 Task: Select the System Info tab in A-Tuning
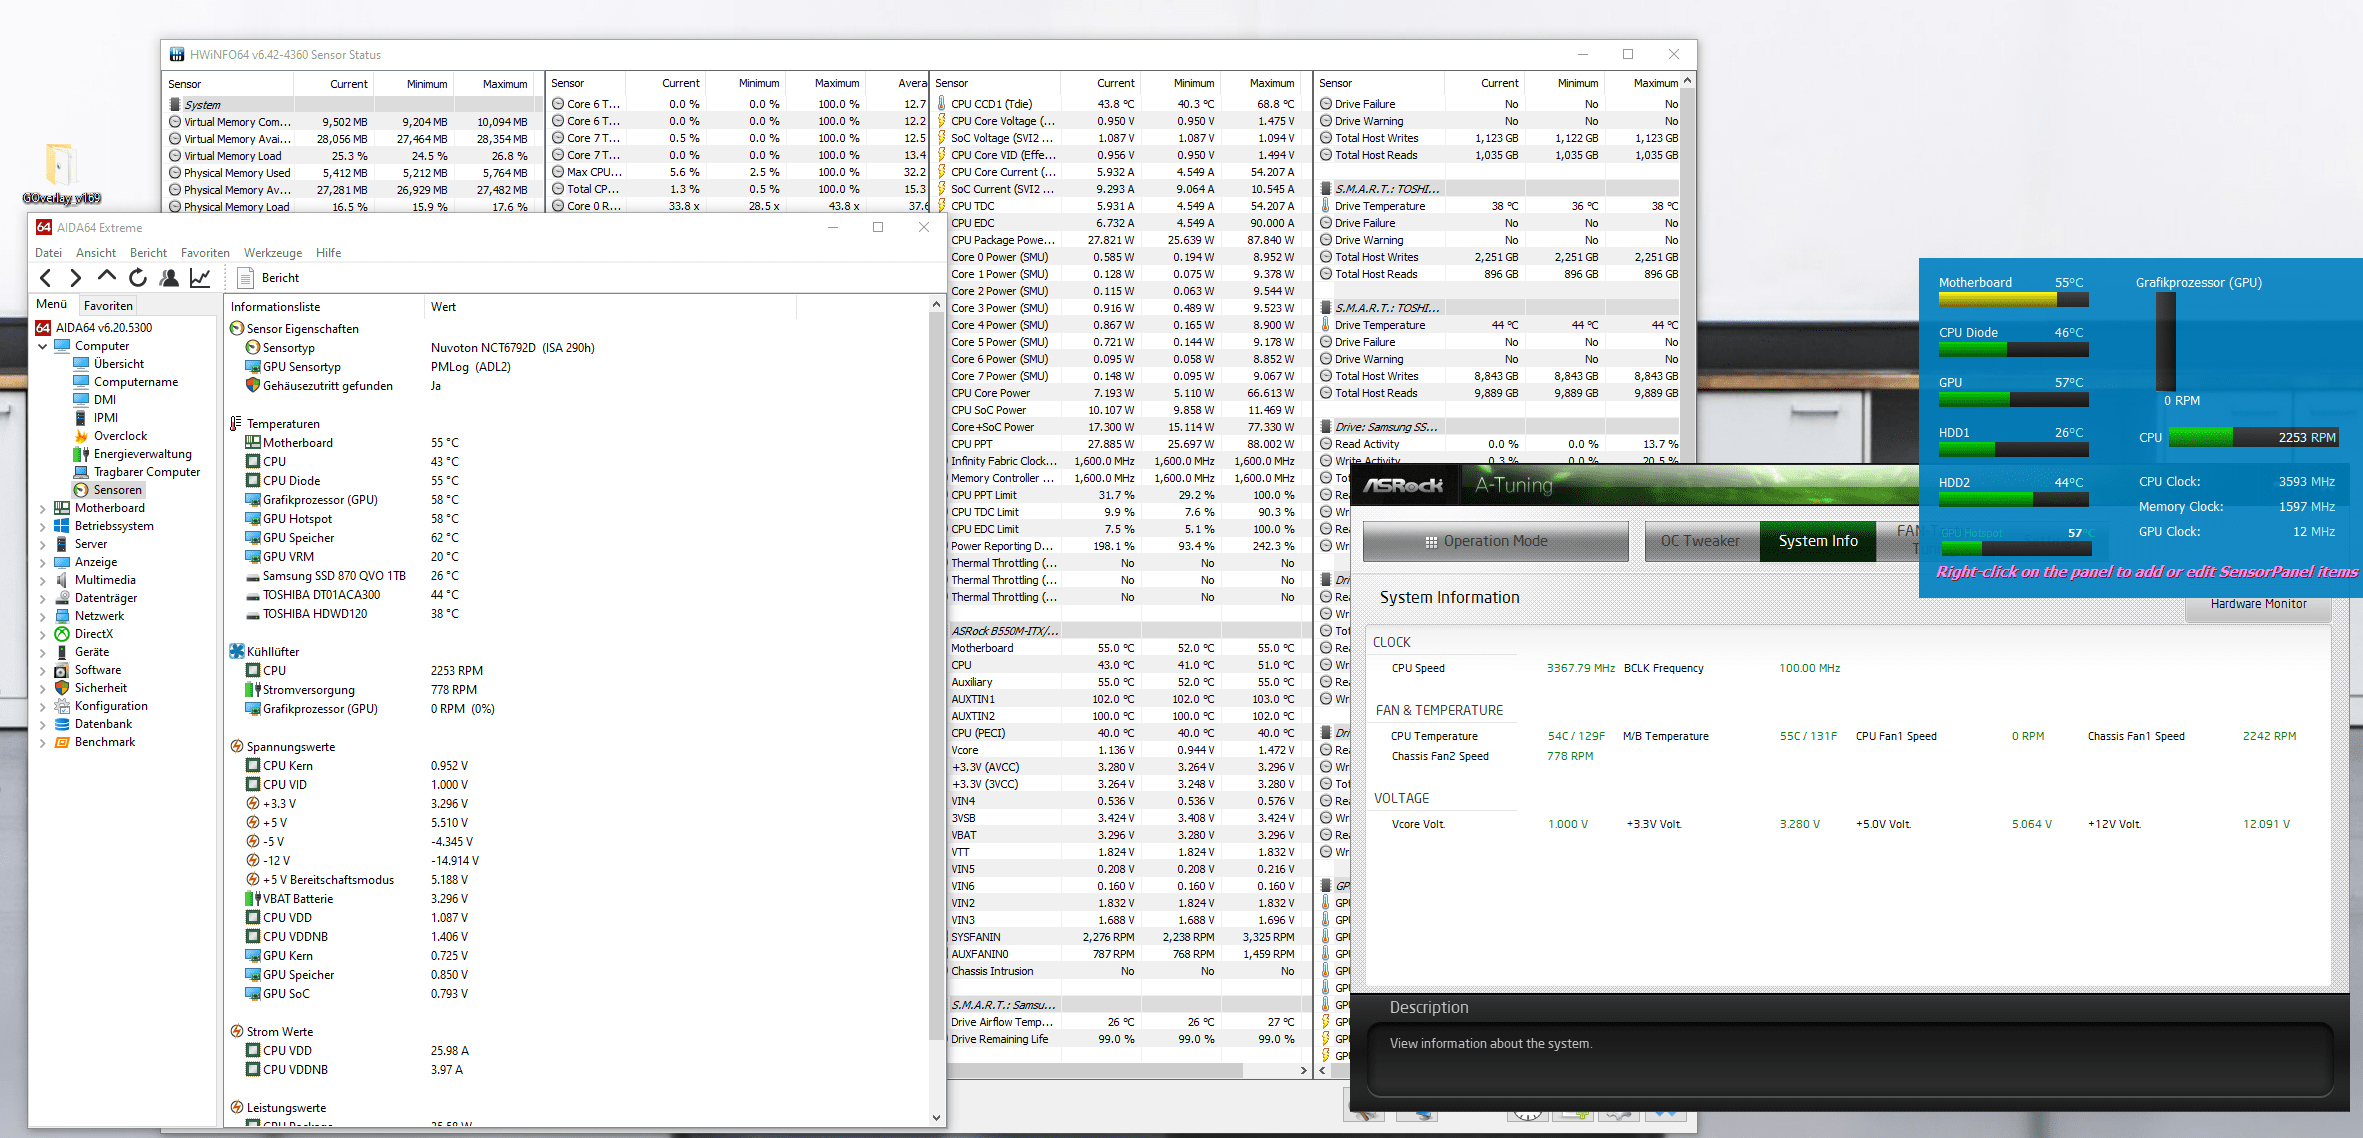coord(1818,541)
